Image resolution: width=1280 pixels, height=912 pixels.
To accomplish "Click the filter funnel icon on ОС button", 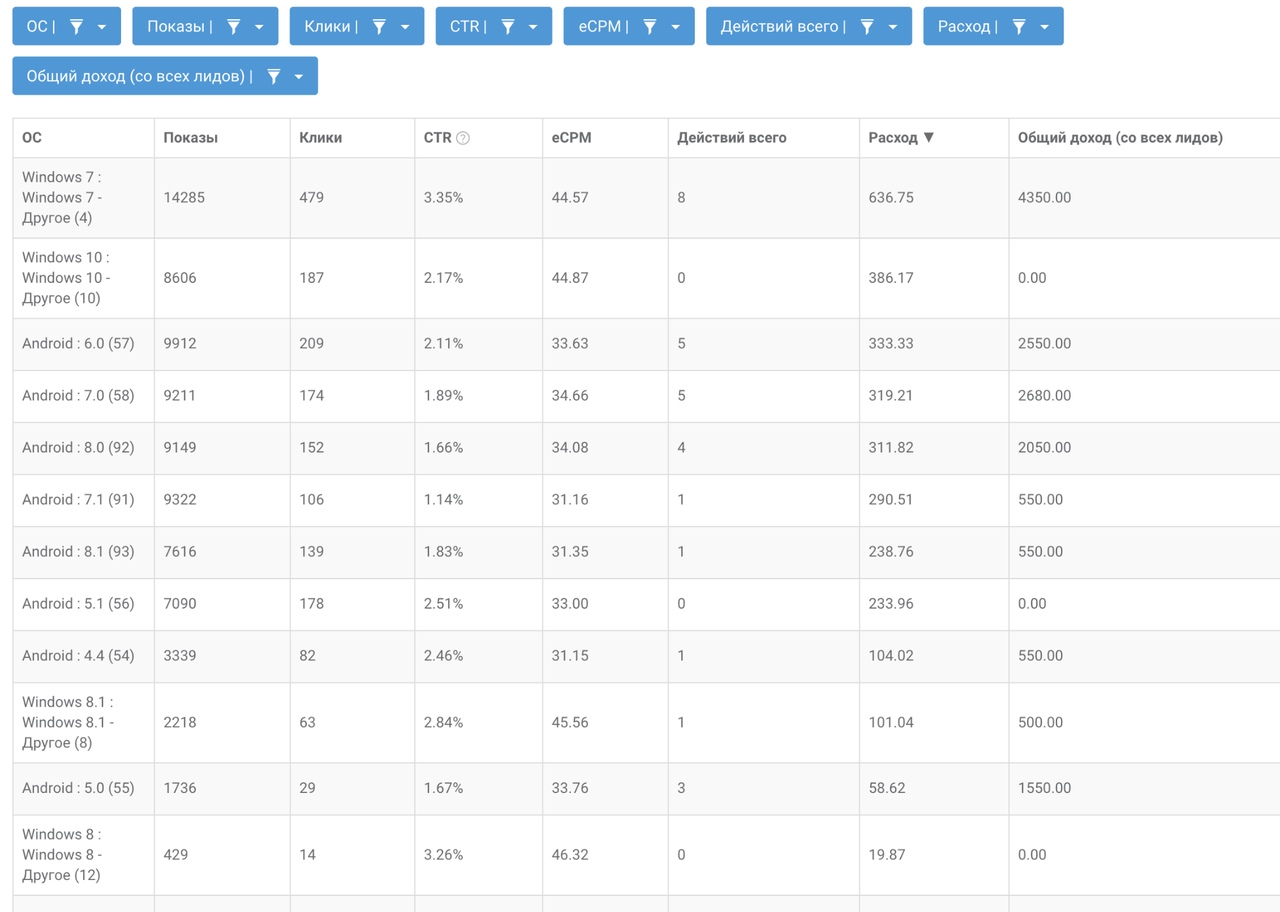I will coord(76,27).
